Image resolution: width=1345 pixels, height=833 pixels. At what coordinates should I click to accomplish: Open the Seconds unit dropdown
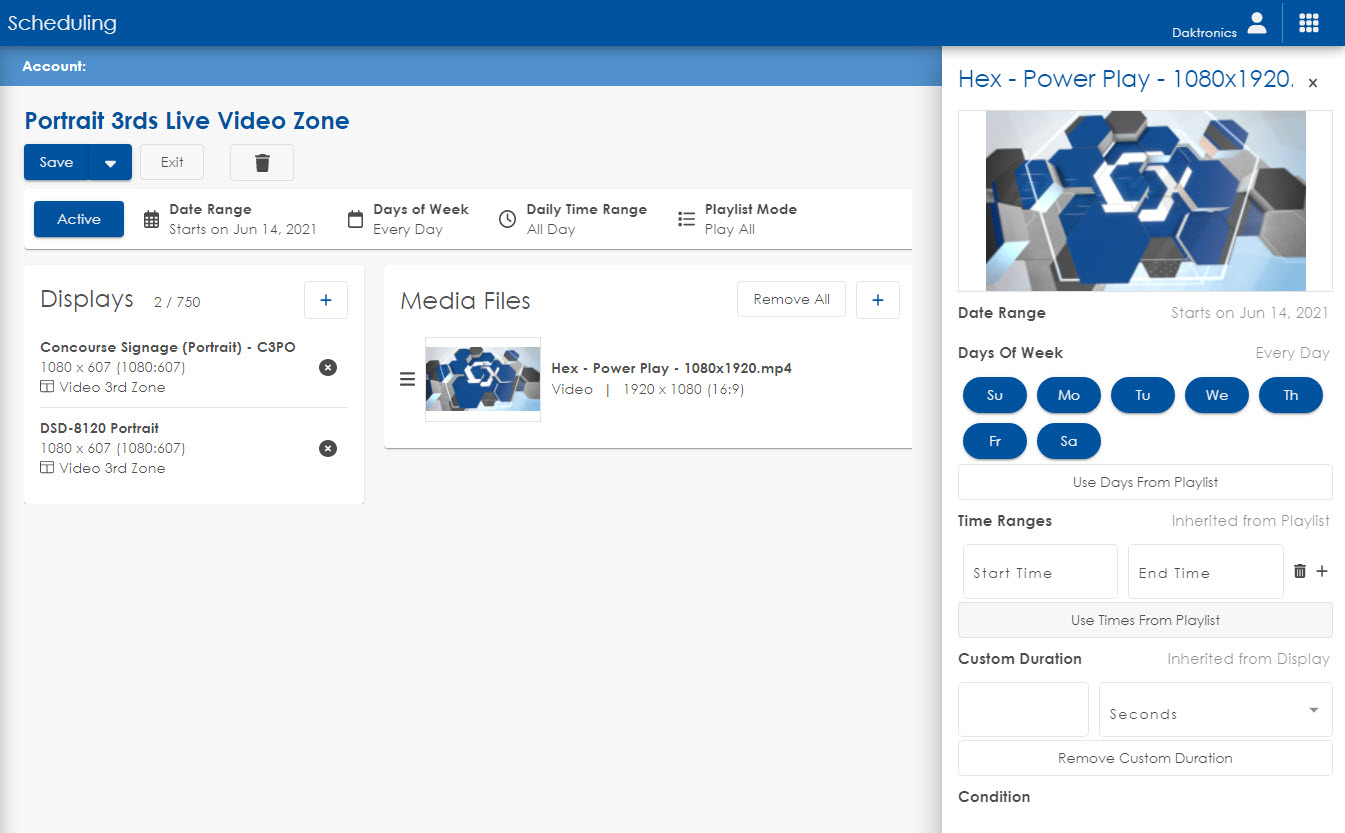(1215, 710)
